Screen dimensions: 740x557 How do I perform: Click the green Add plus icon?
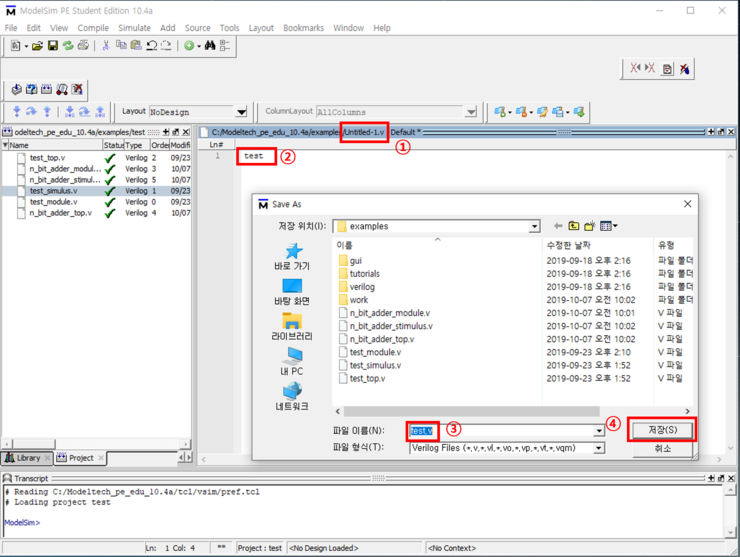click(x=189, y=45)
